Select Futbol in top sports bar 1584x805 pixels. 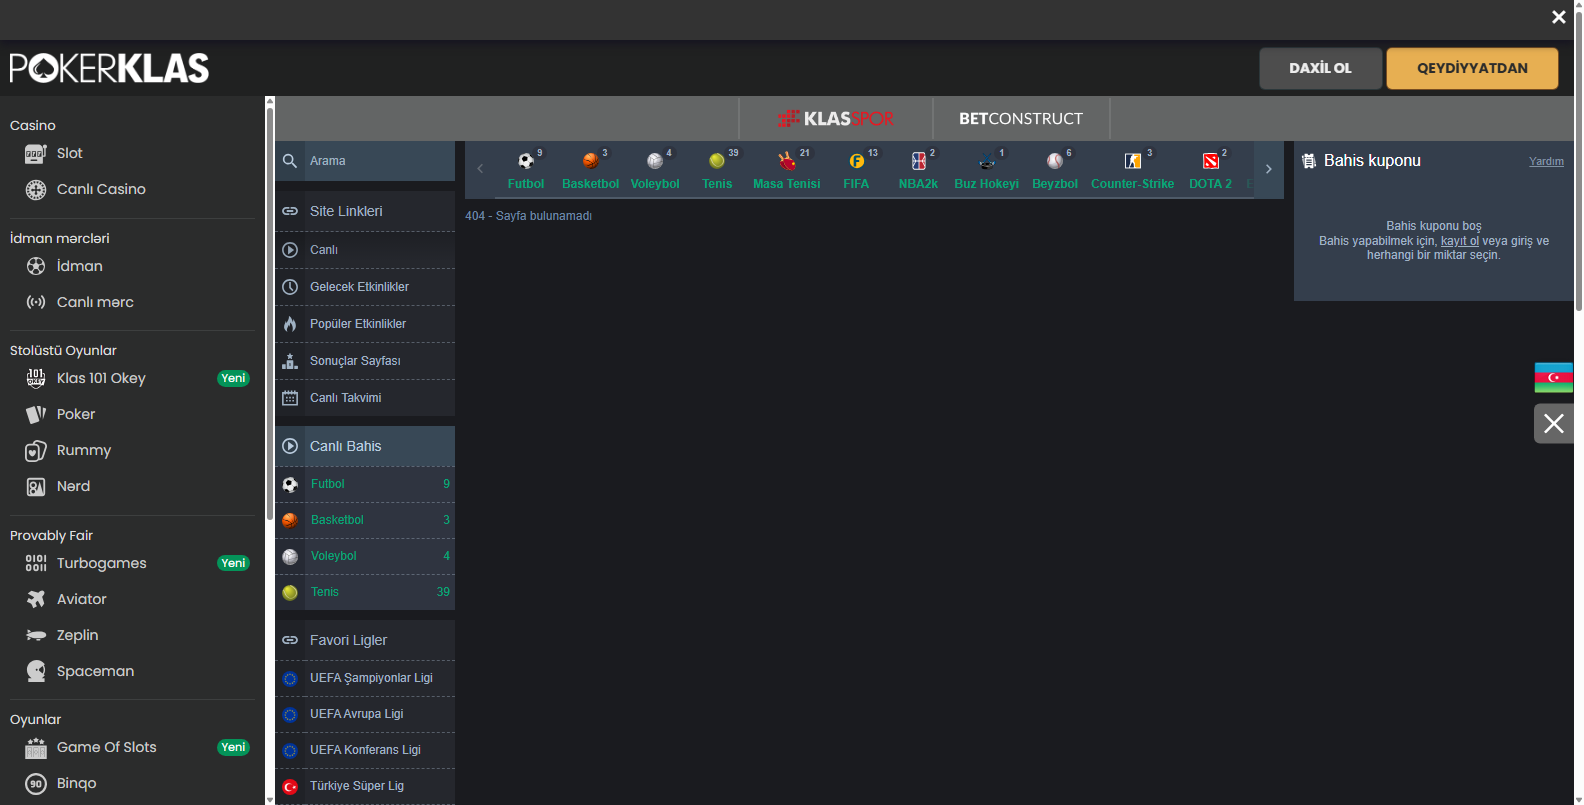(x=526, y=170)
